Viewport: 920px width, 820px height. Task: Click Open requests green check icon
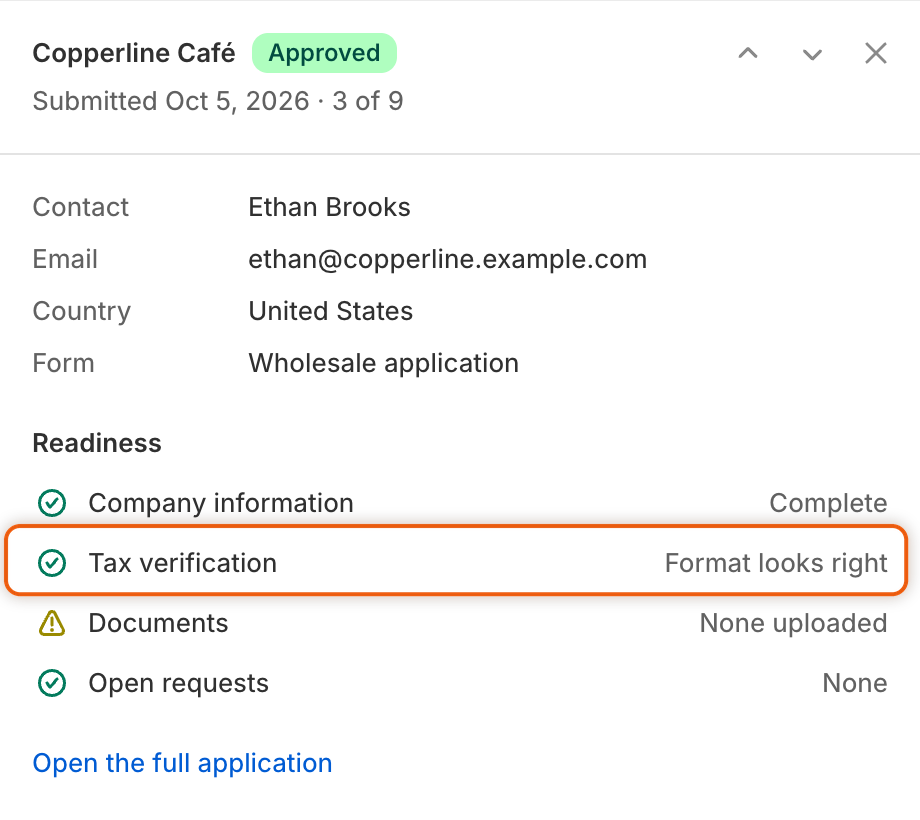coord(52,683)
